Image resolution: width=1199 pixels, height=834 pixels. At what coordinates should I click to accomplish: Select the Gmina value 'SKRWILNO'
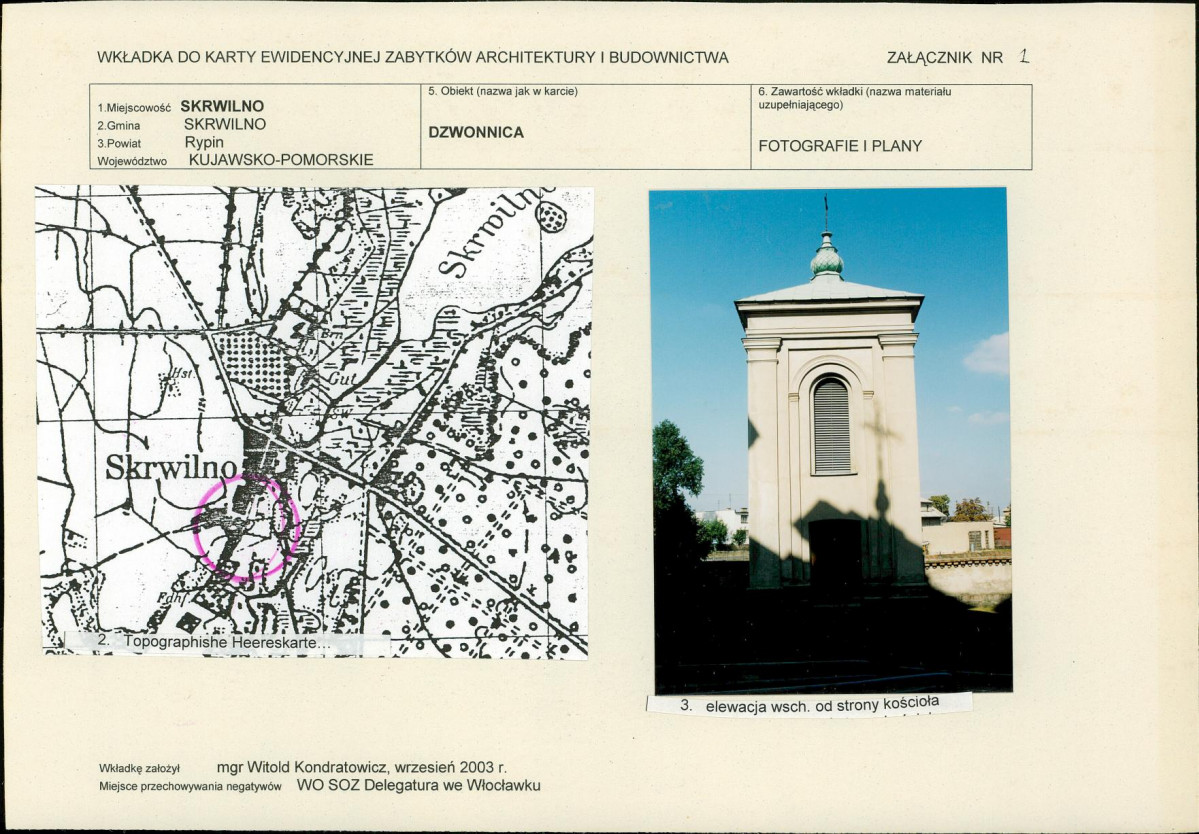click(x=225, y=124)
